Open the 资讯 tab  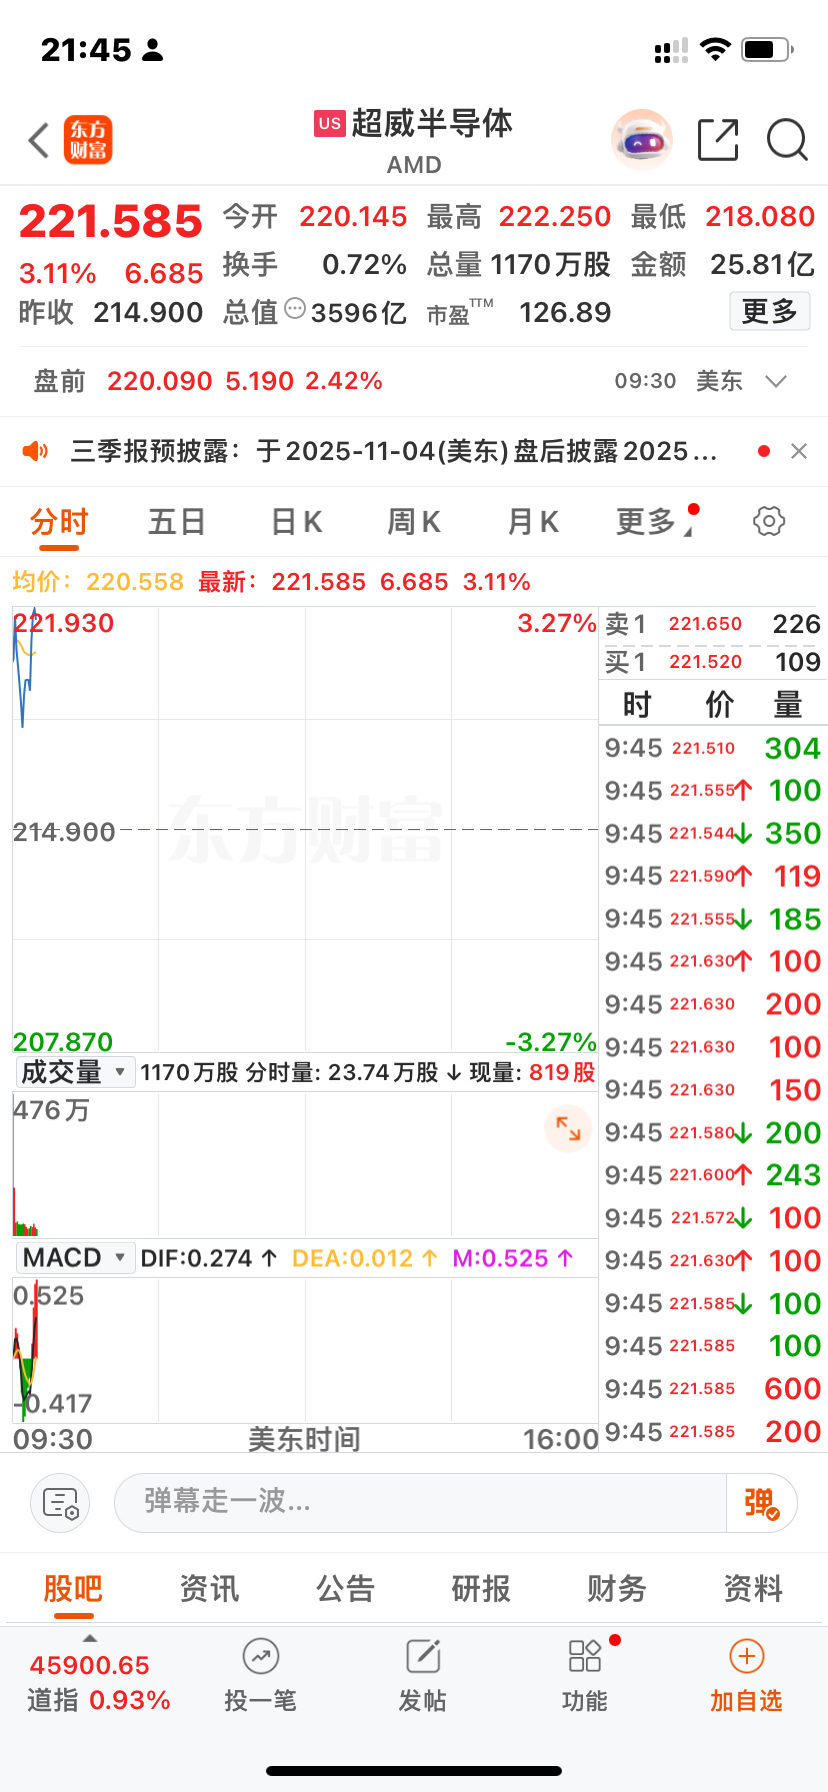pyautogui.click(x=209, y=1588)
